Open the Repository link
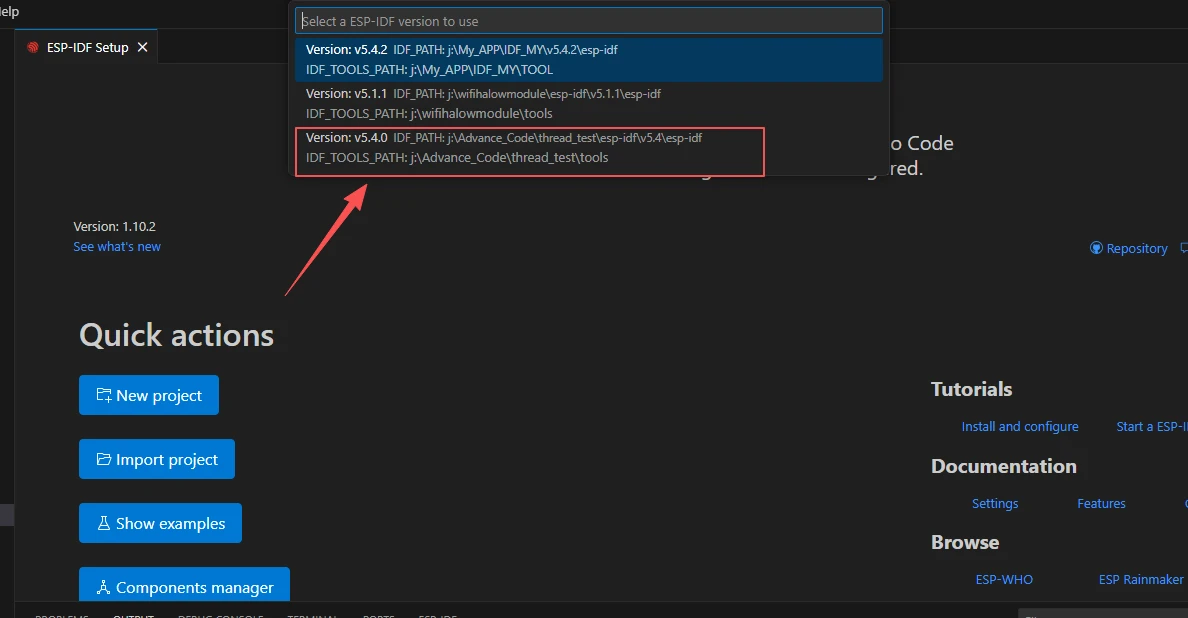The width and height of the screenshot is (1188, 618). click(1137, 248)
